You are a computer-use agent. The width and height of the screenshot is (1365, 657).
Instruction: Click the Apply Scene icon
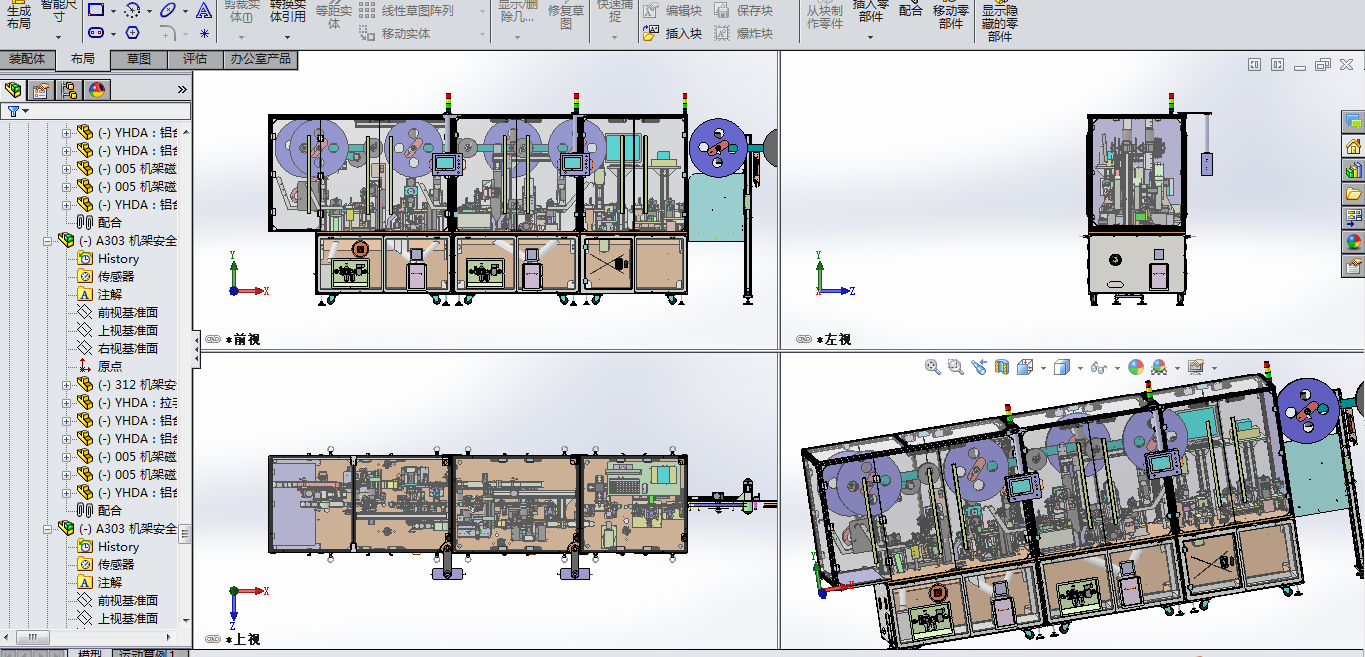pyautogui.click(x=1159, y=367)
